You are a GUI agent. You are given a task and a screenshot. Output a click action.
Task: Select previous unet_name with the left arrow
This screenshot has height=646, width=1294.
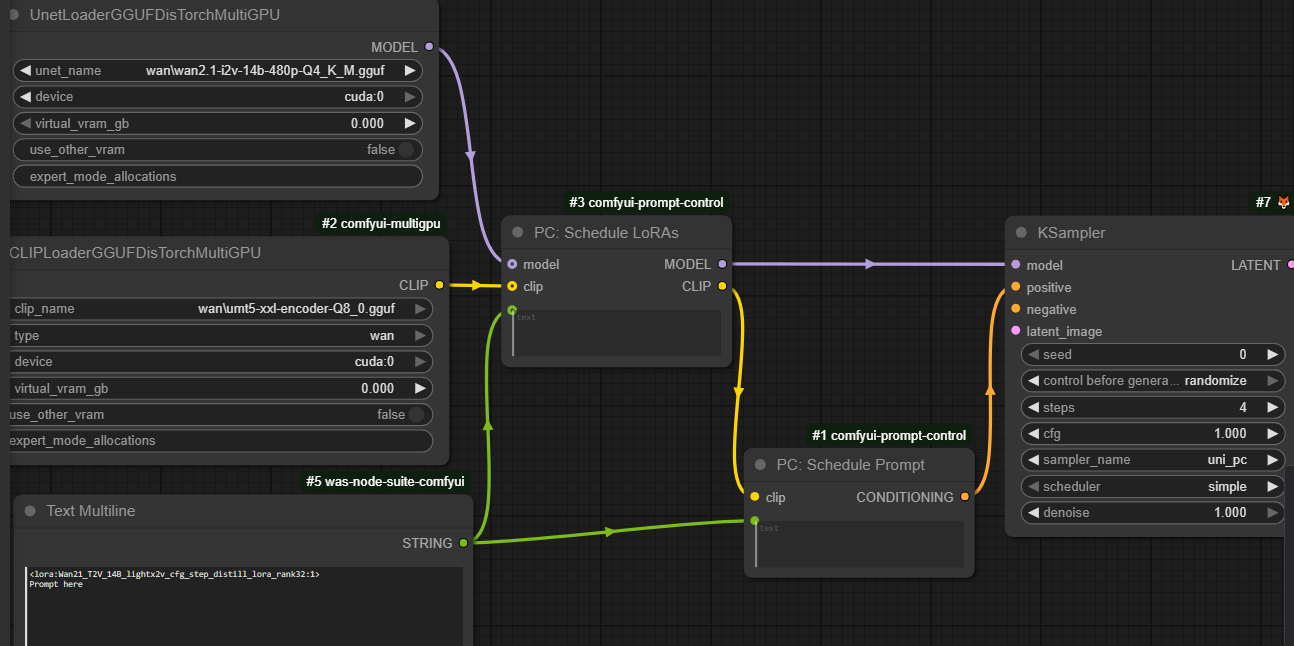click(26, 71)
